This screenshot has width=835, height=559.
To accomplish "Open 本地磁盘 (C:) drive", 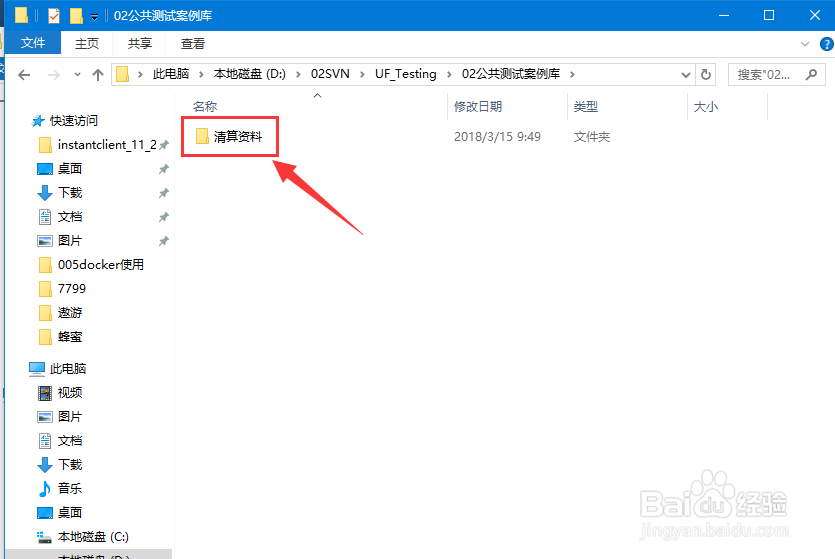I will [93, 537].
